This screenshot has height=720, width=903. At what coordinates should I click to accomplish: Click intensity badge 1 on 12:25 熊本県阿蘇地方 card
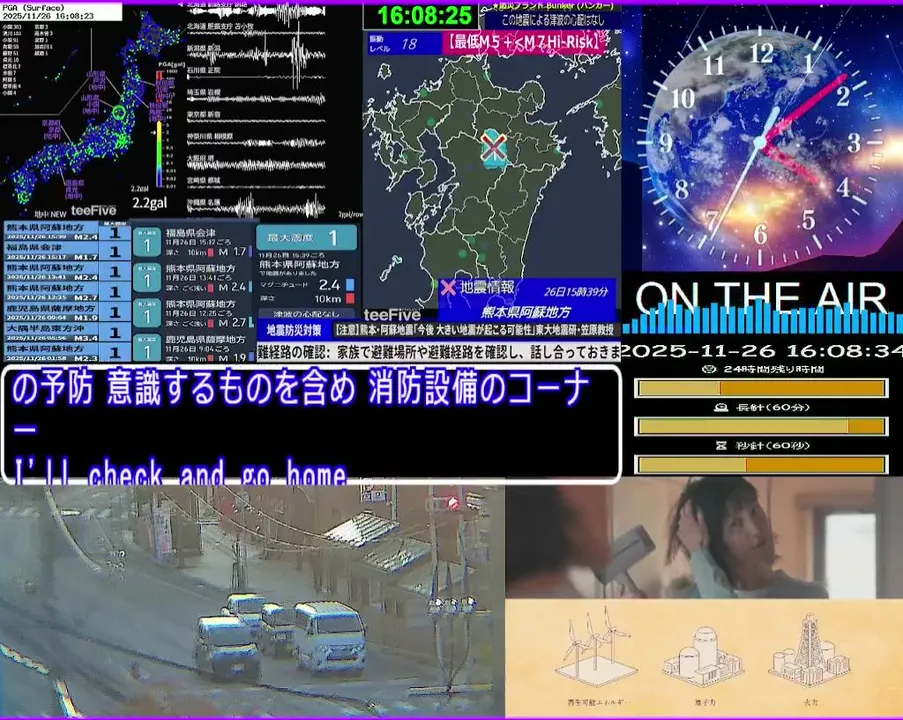tap(147, 314)
